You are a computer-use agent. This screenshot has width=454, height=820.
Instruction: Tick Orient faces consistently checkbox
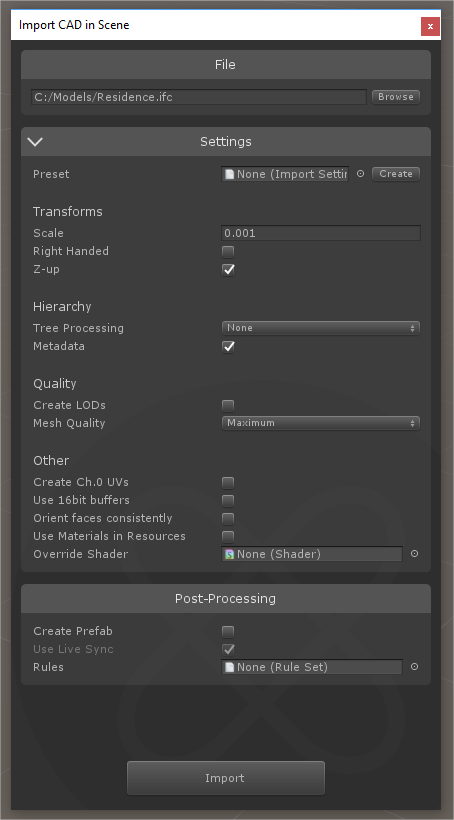pos(228,519)
